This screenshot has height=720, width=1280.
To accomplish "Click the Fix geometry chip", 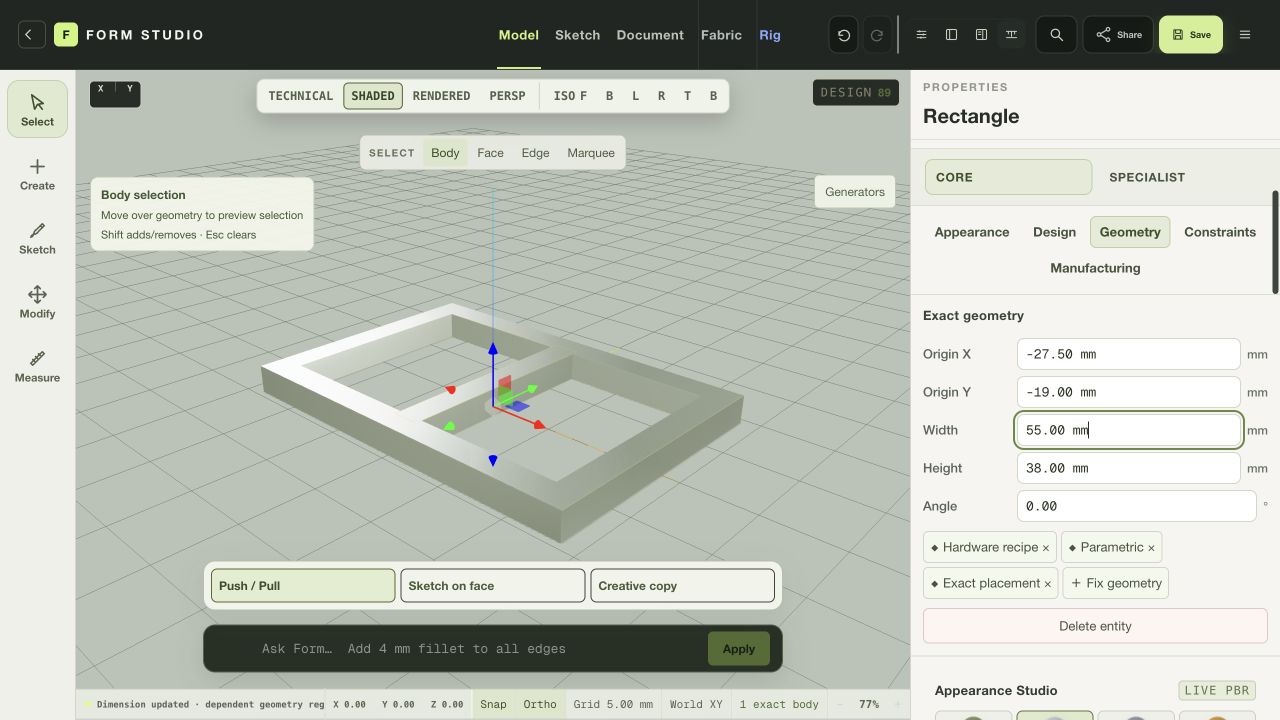I will coord(1116,583).
